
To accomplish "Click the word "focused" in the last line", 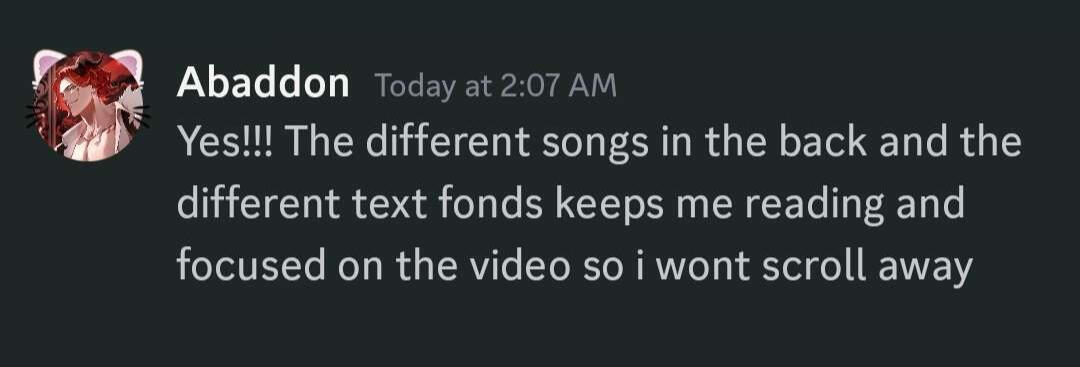I will point(251,267).
